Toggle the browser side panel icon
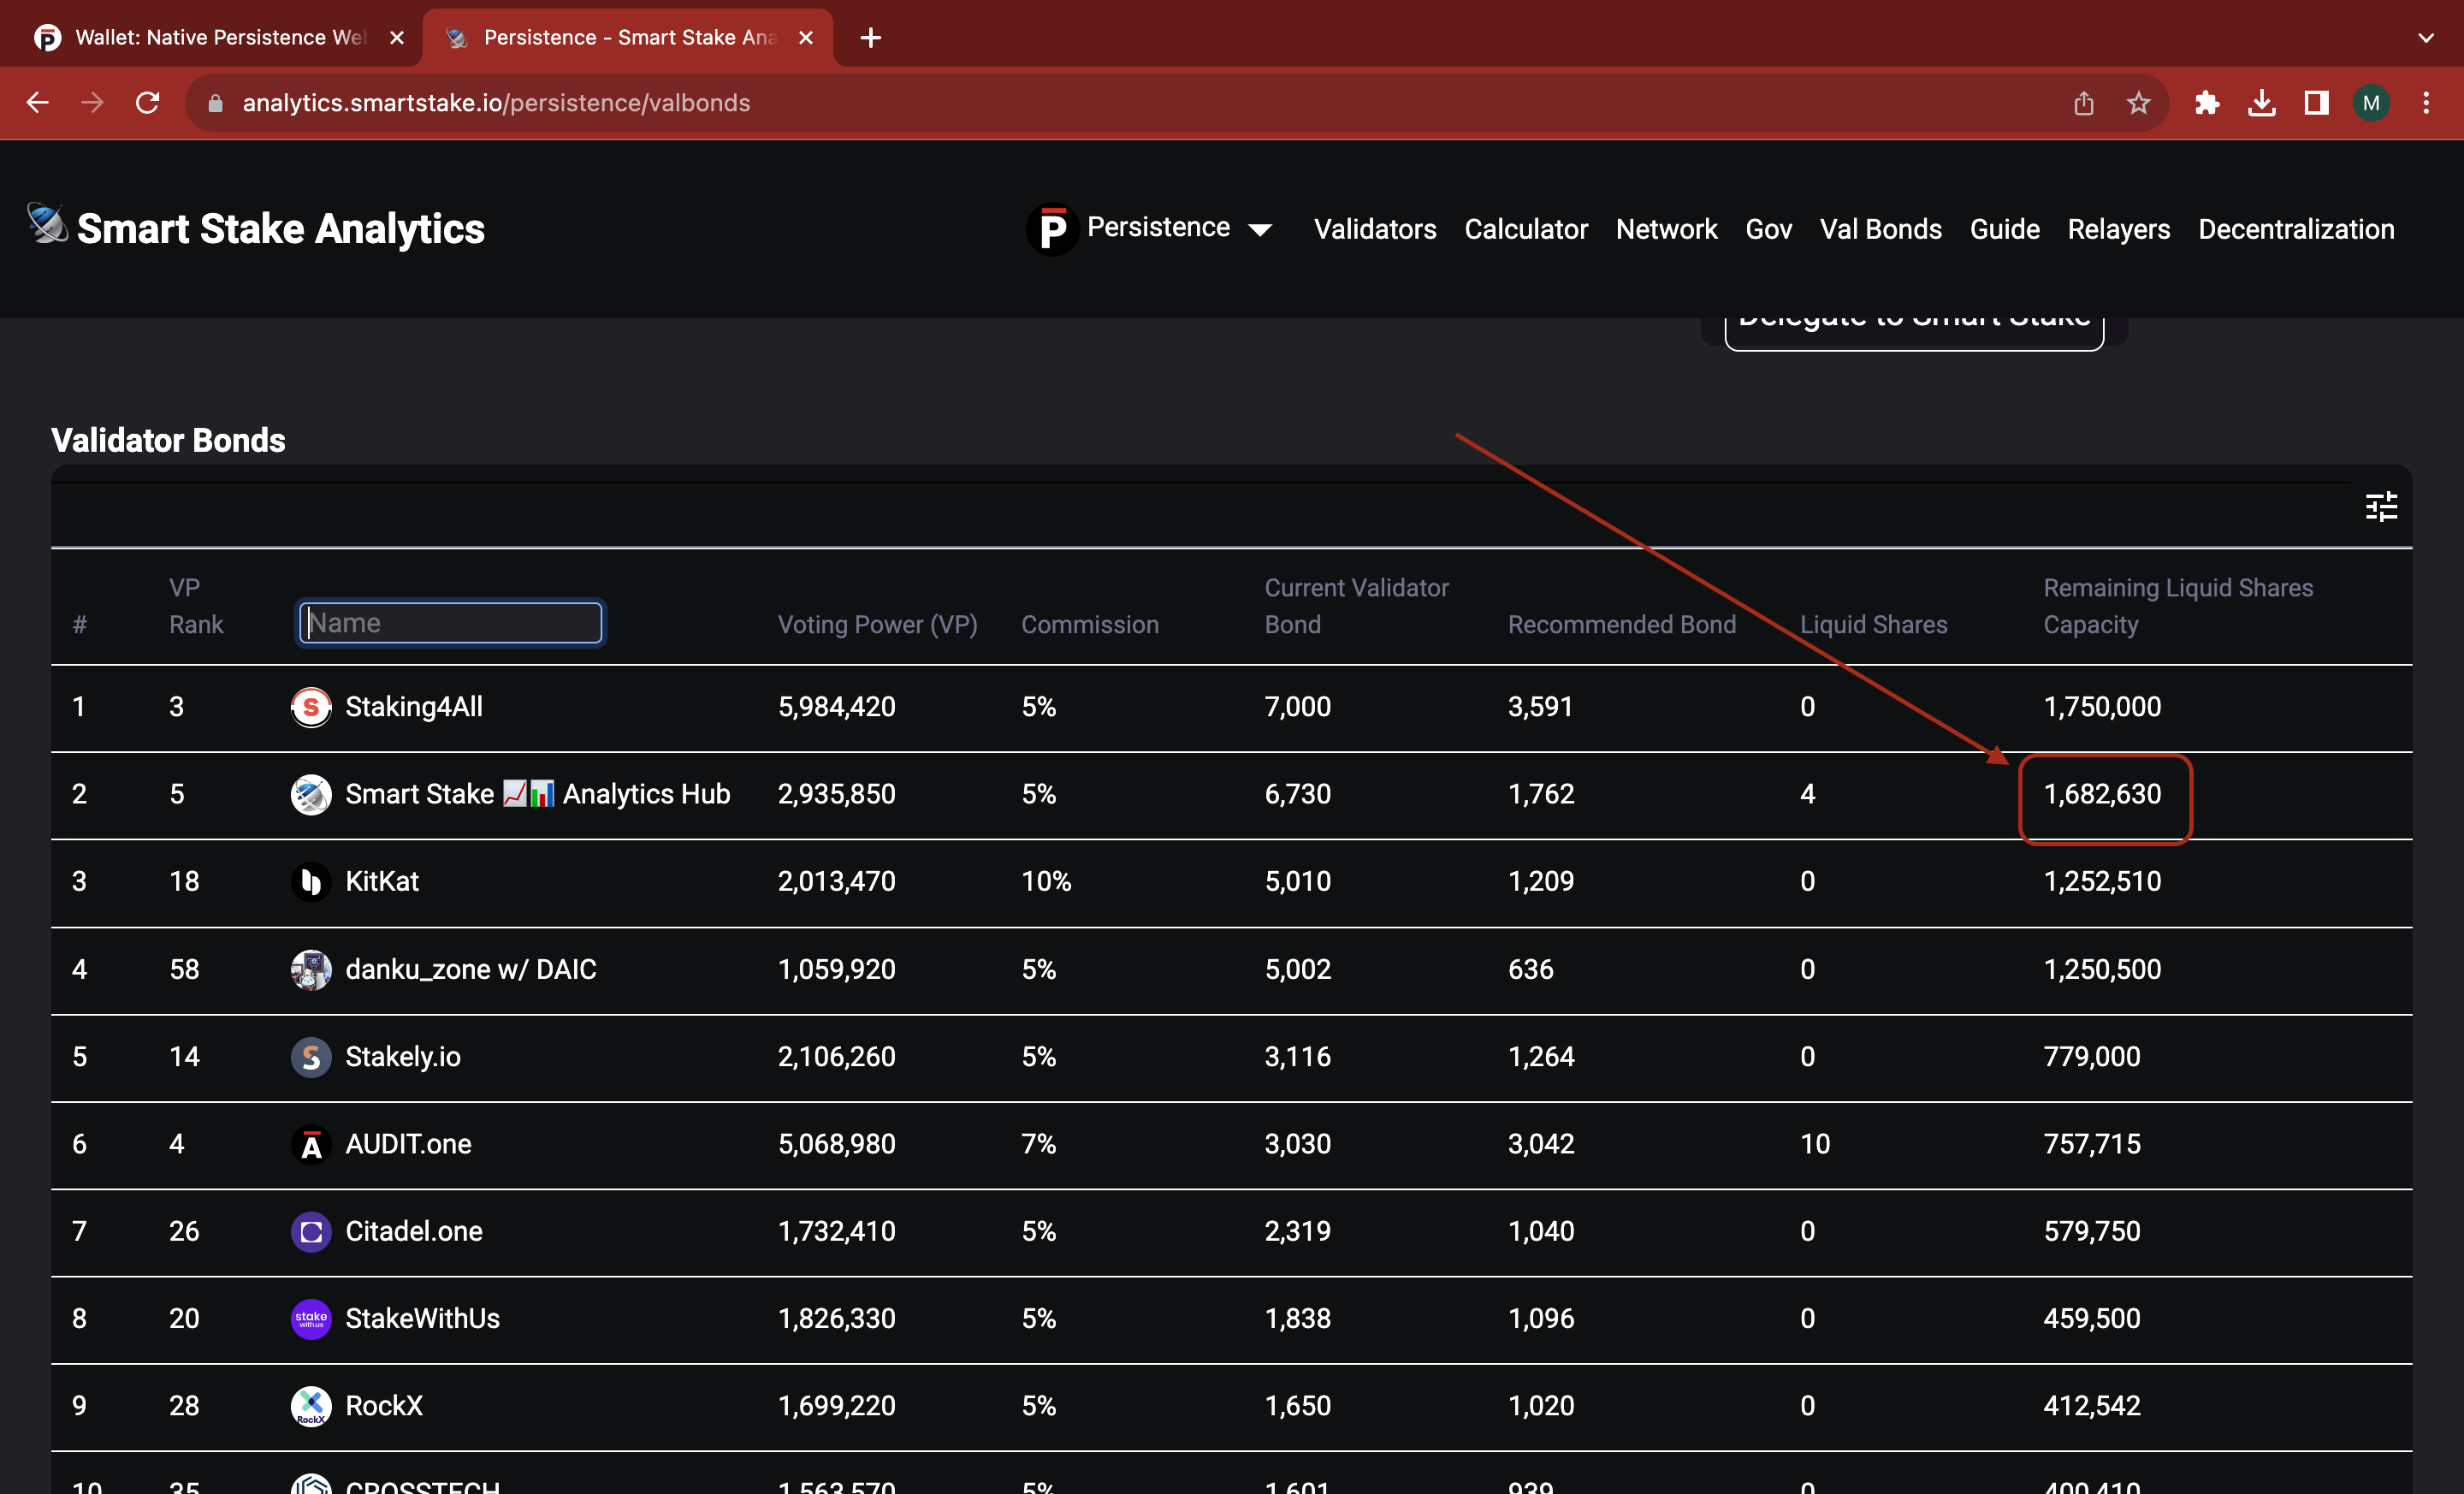Screen dimensions: 2464x1494 [x=2317, y=103]
